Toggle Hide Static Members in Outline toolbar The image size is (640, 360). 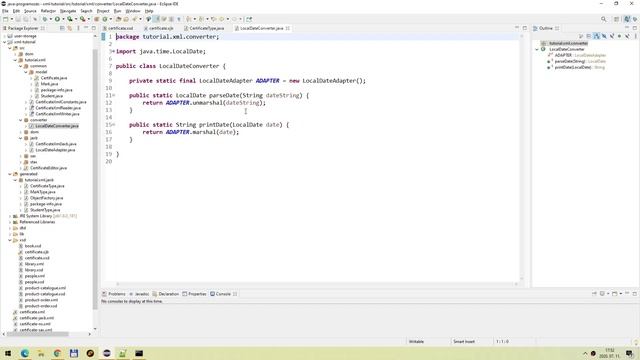[x=612, y=36]
